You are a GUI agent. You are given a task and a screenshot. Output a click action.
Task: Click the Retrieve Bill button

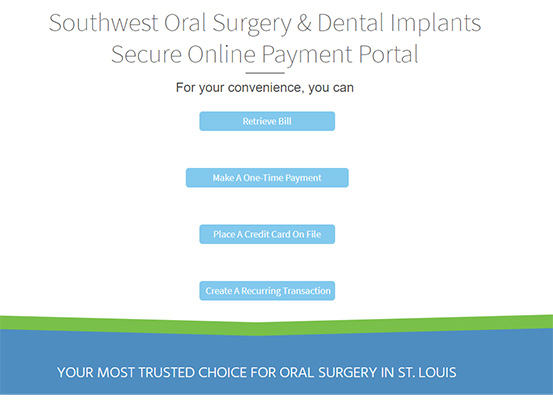point(267,121)
